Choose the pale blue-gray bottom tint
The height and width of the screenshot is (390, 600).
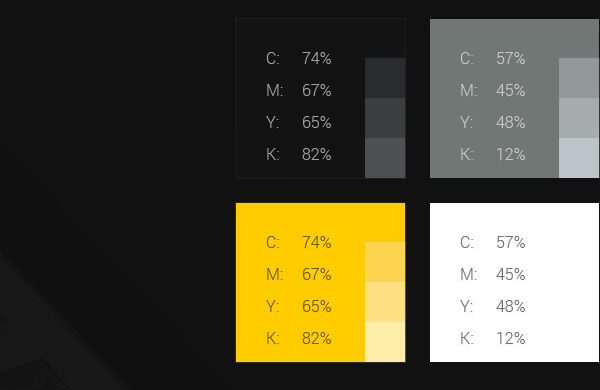[579, 158]
